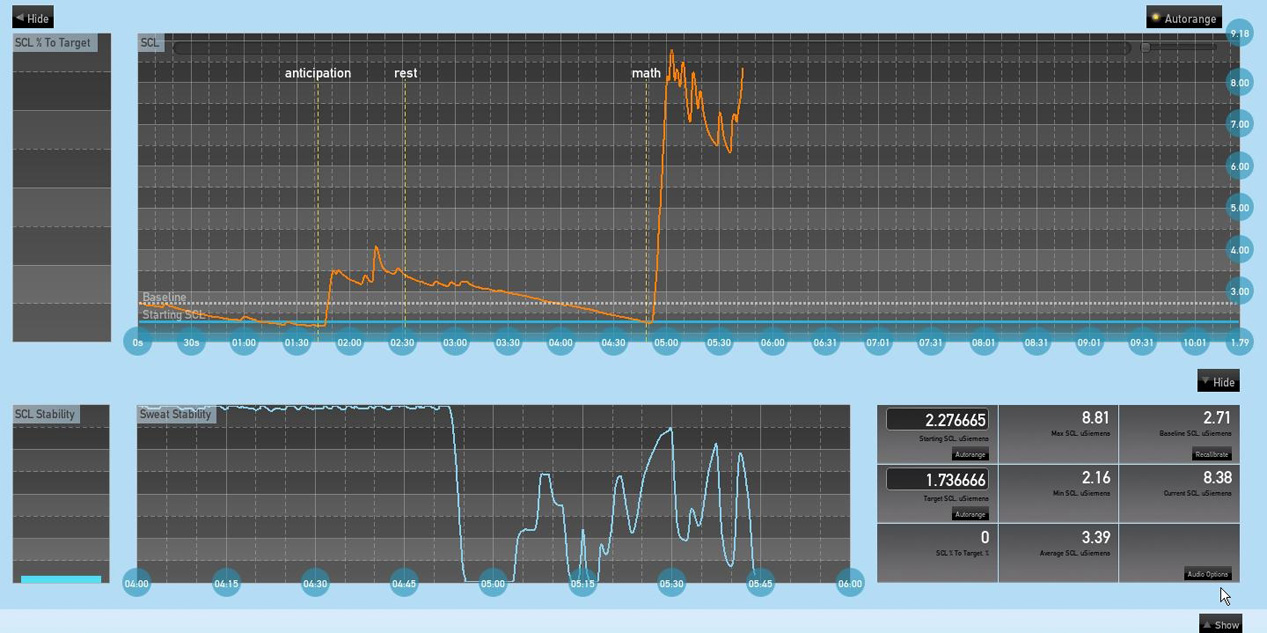Screen dimensions: 1267x633
Task: Edit the Target SCL value 1.736666
Action: tap(935, 480)
